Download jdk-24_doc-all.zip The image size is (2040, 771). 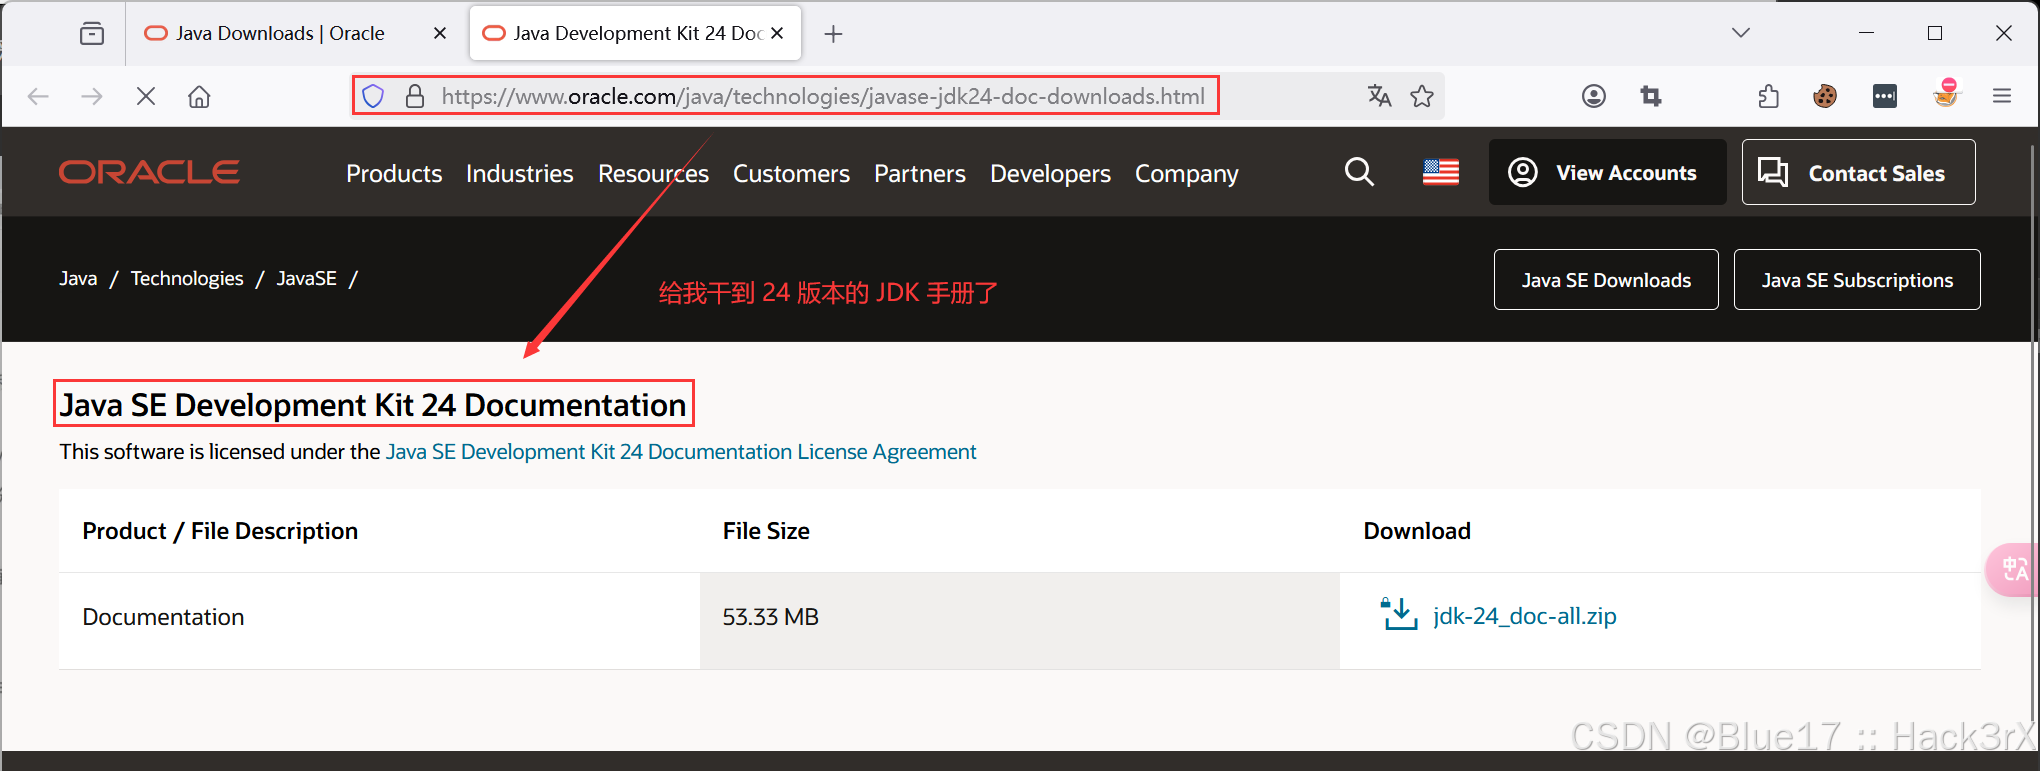(x=1524, y=616)
